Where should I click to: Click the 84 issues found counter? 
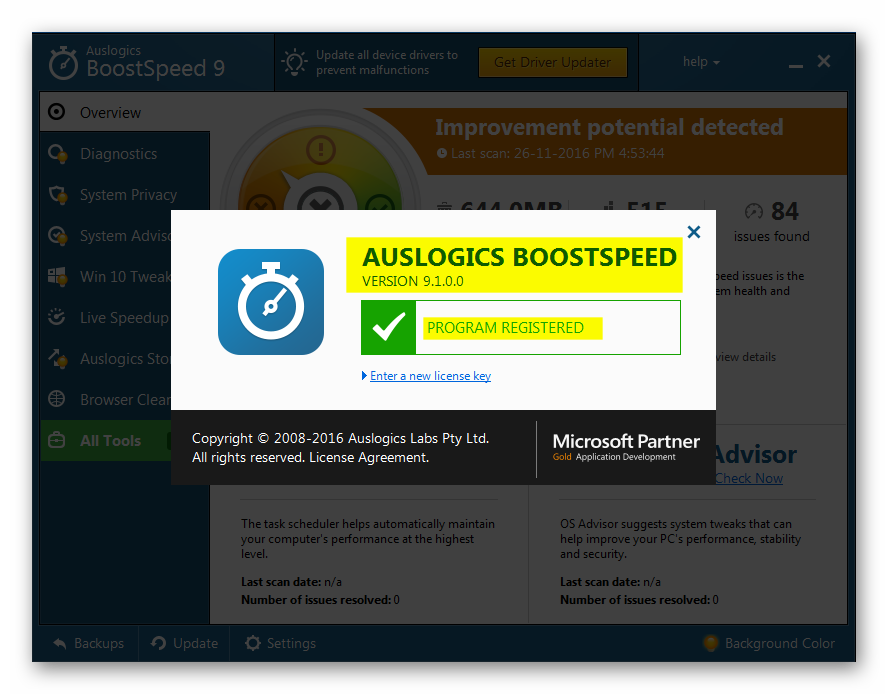click(x=771, y=222)
